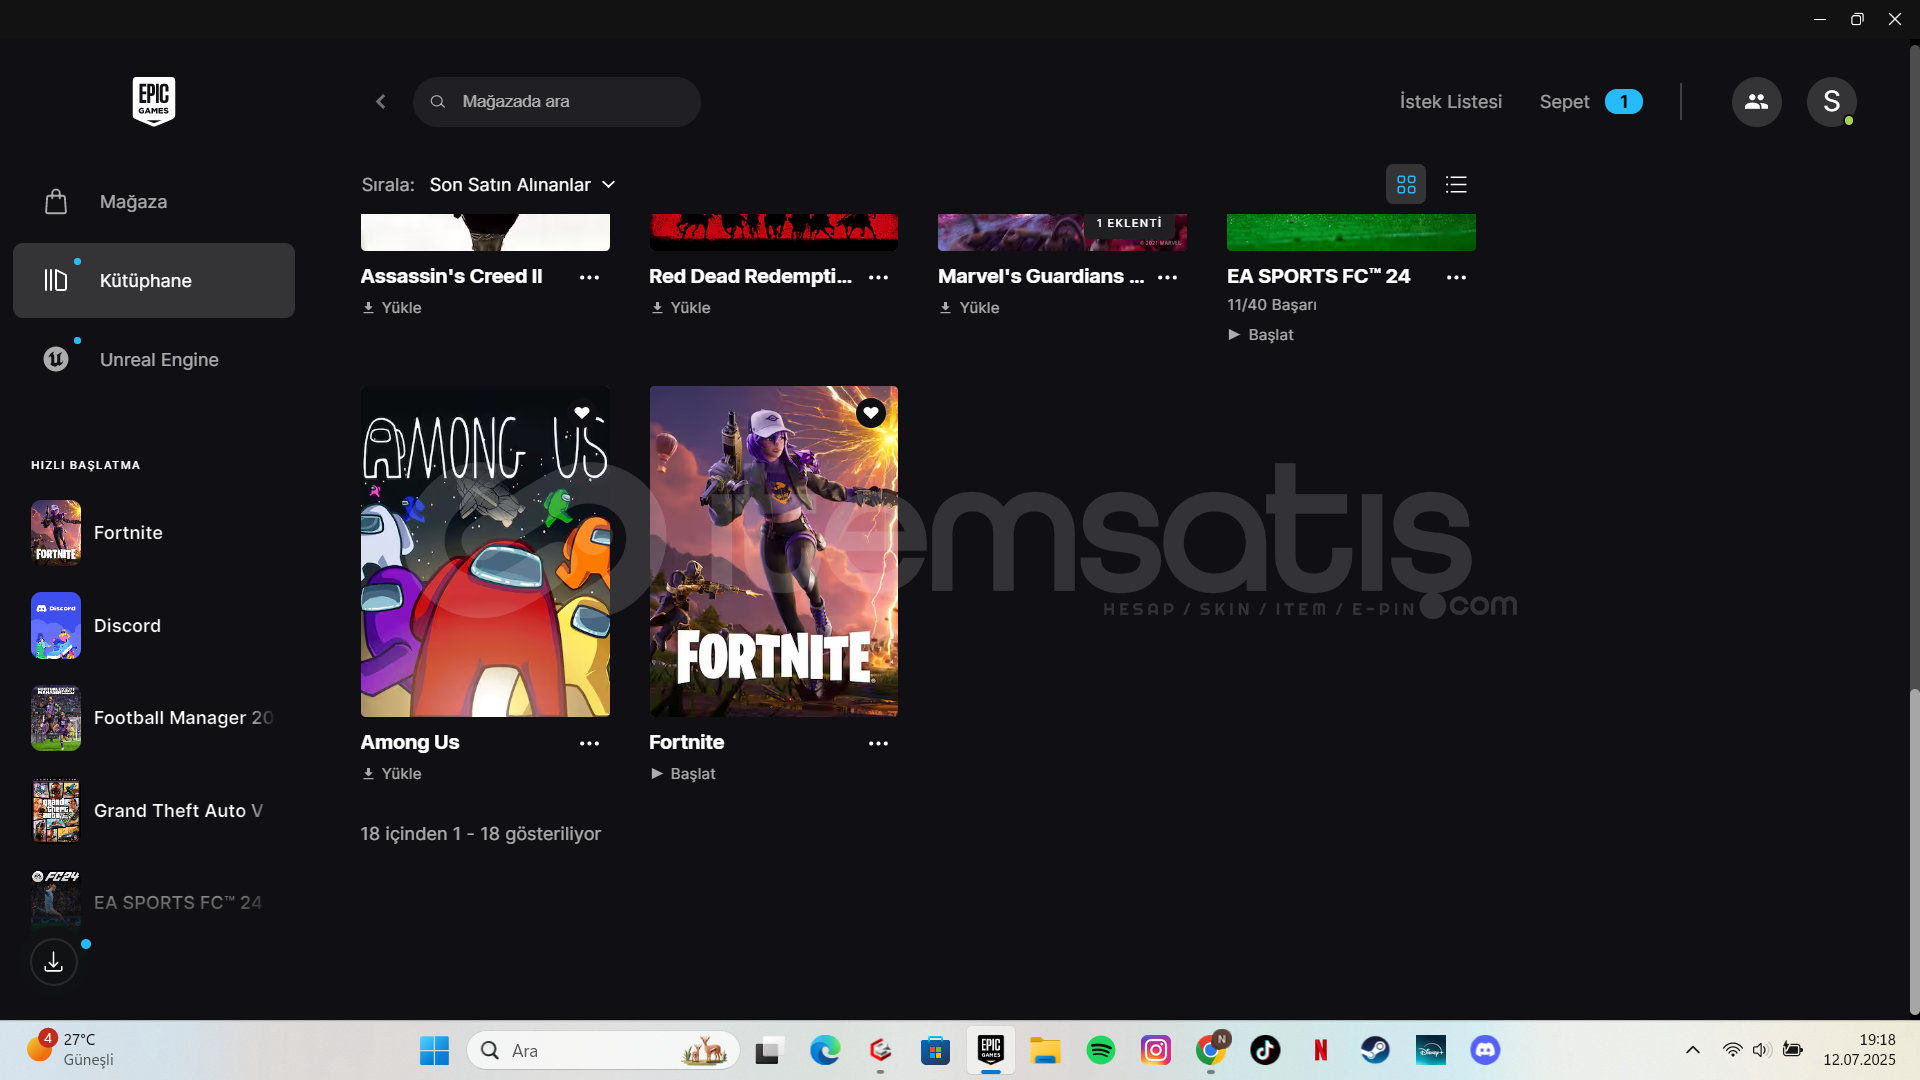Click Yükle under Among Us

click(392, 774)
